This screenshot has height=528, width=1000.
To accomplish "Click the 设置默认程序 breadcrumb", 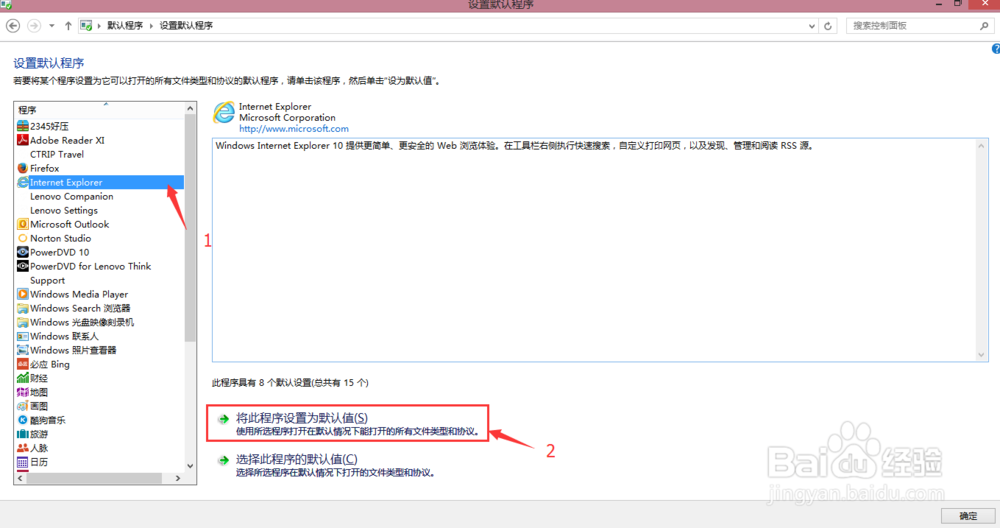I will tap(186, 26).
